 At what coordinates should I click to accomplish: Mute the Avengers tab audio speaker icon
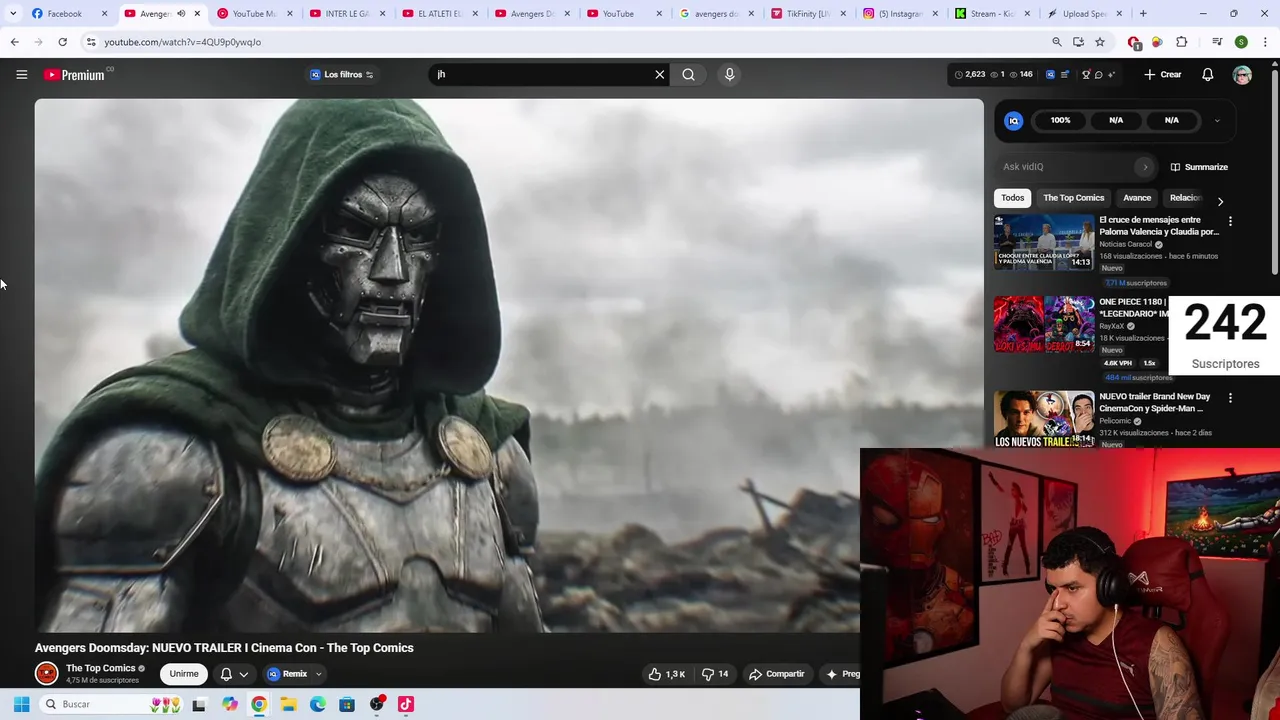pos(181,14)
